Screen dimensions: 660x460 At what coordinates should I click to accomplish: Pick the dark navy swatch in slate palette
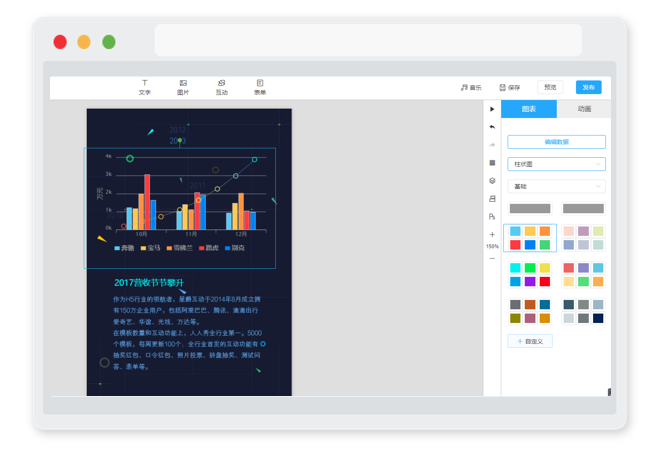(598, 318)
